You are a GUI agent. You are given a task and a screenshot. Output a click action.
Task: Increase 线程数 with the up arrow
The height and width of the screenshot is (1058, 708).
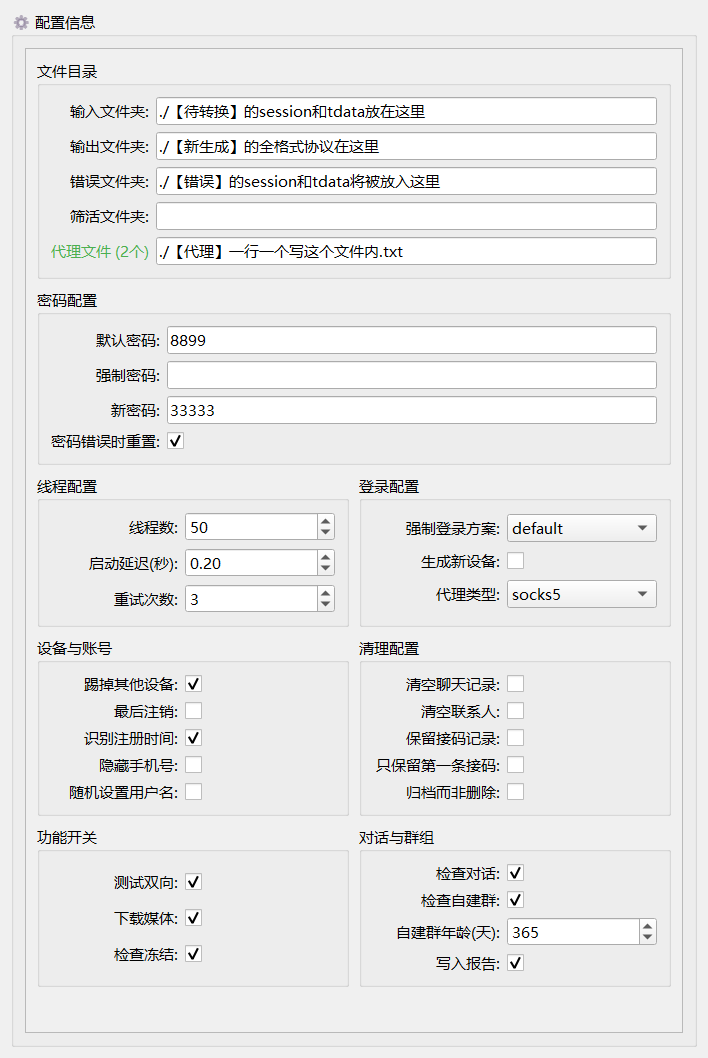326,521
